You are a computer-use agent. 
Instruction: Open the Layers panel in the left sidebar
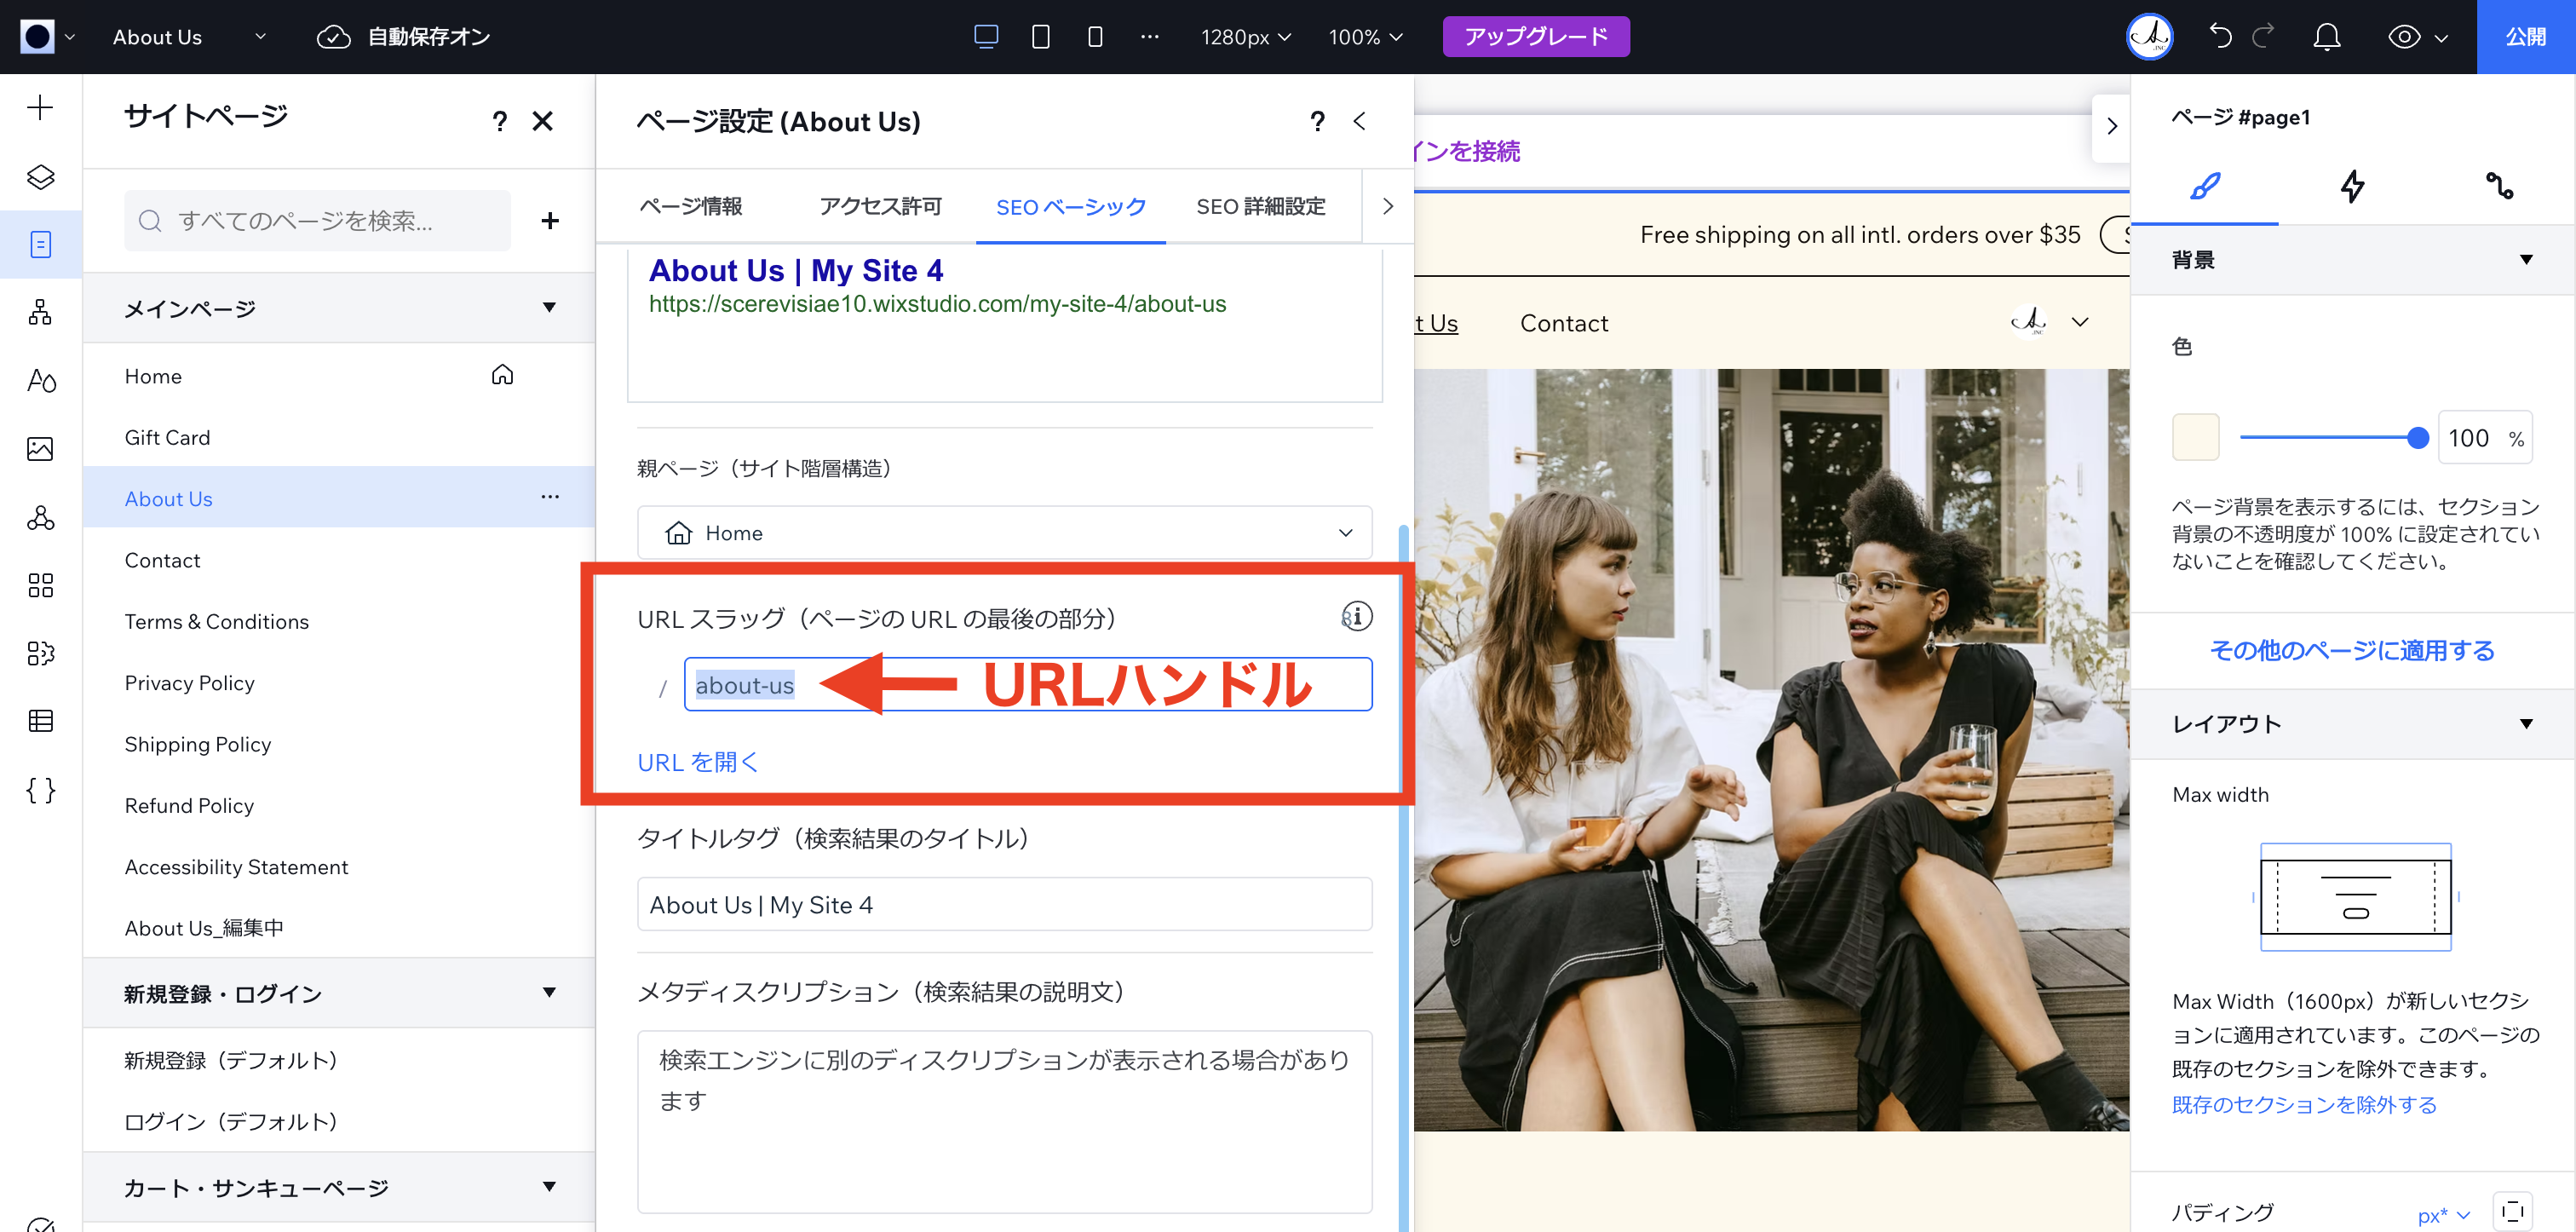pos(40,177)
